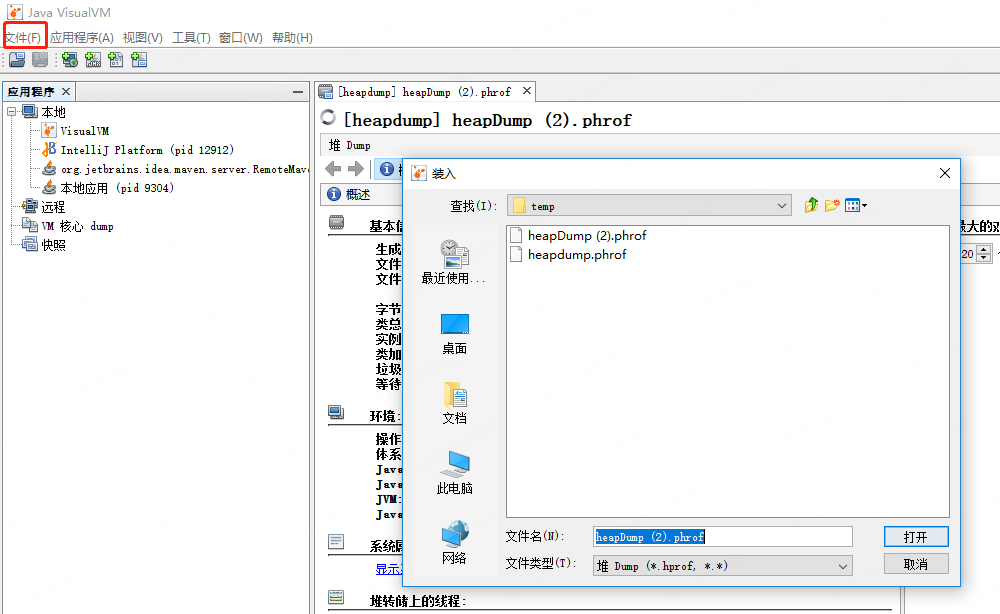Open the view menu icon in dialog
The width and height of the screenshot is (1000, 614).
pyautogui.click(x=855, y=205)
